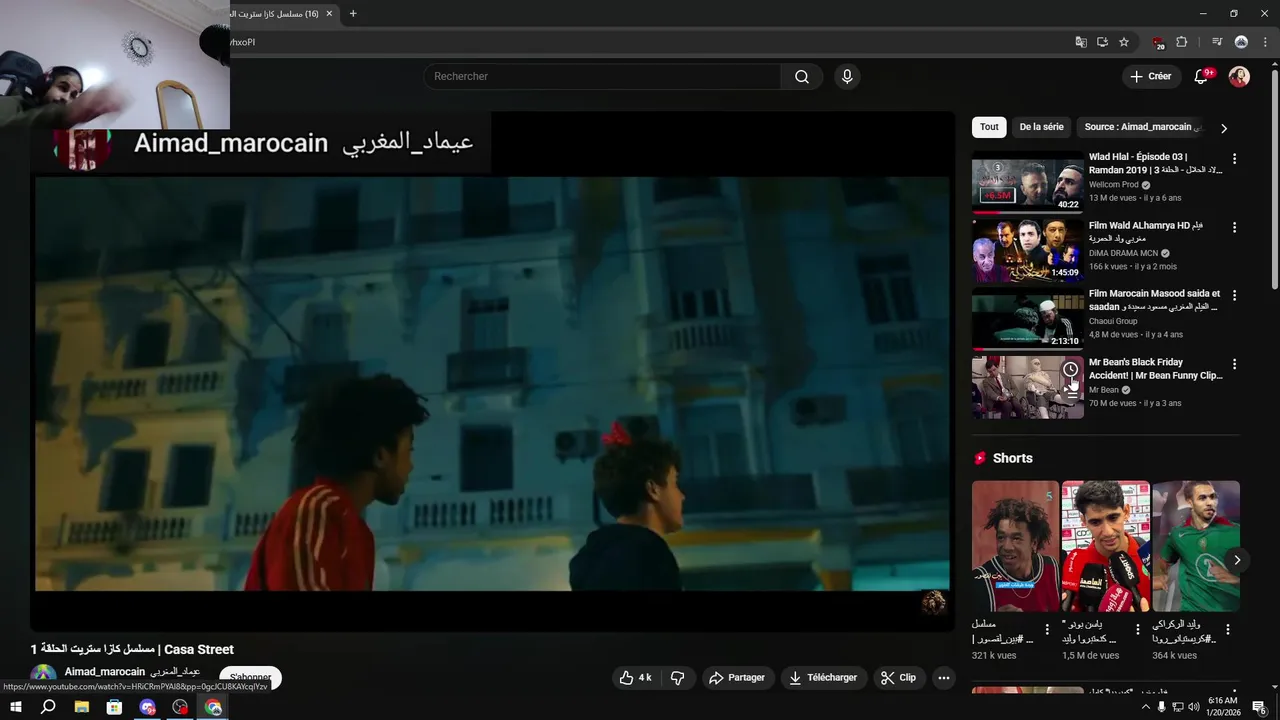
Task: Select the Tout filter chip
Action: point(989,127)
